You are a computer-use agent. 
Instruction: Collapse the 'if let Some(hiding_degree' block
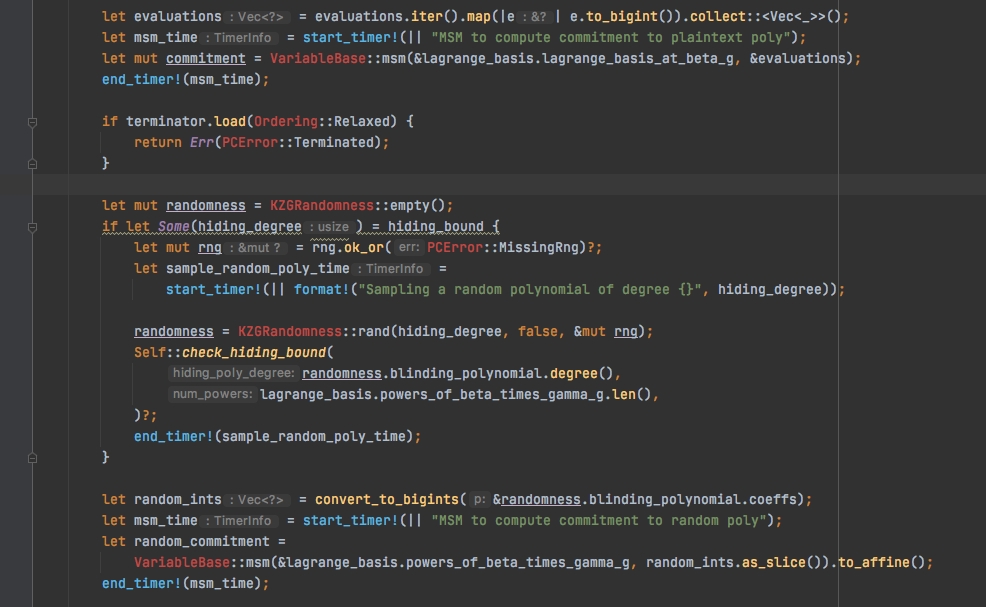[32, 227]
